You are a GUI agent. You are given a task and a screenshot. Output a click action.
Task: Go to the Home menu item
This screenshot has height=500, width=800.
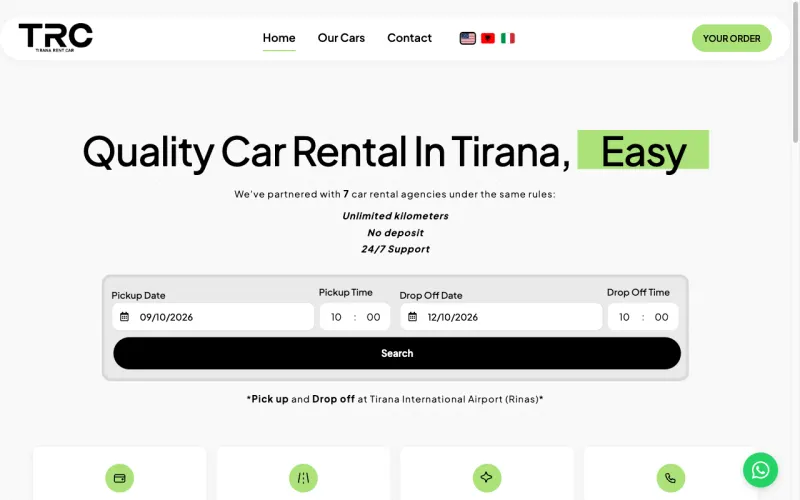tap(279, 38)
